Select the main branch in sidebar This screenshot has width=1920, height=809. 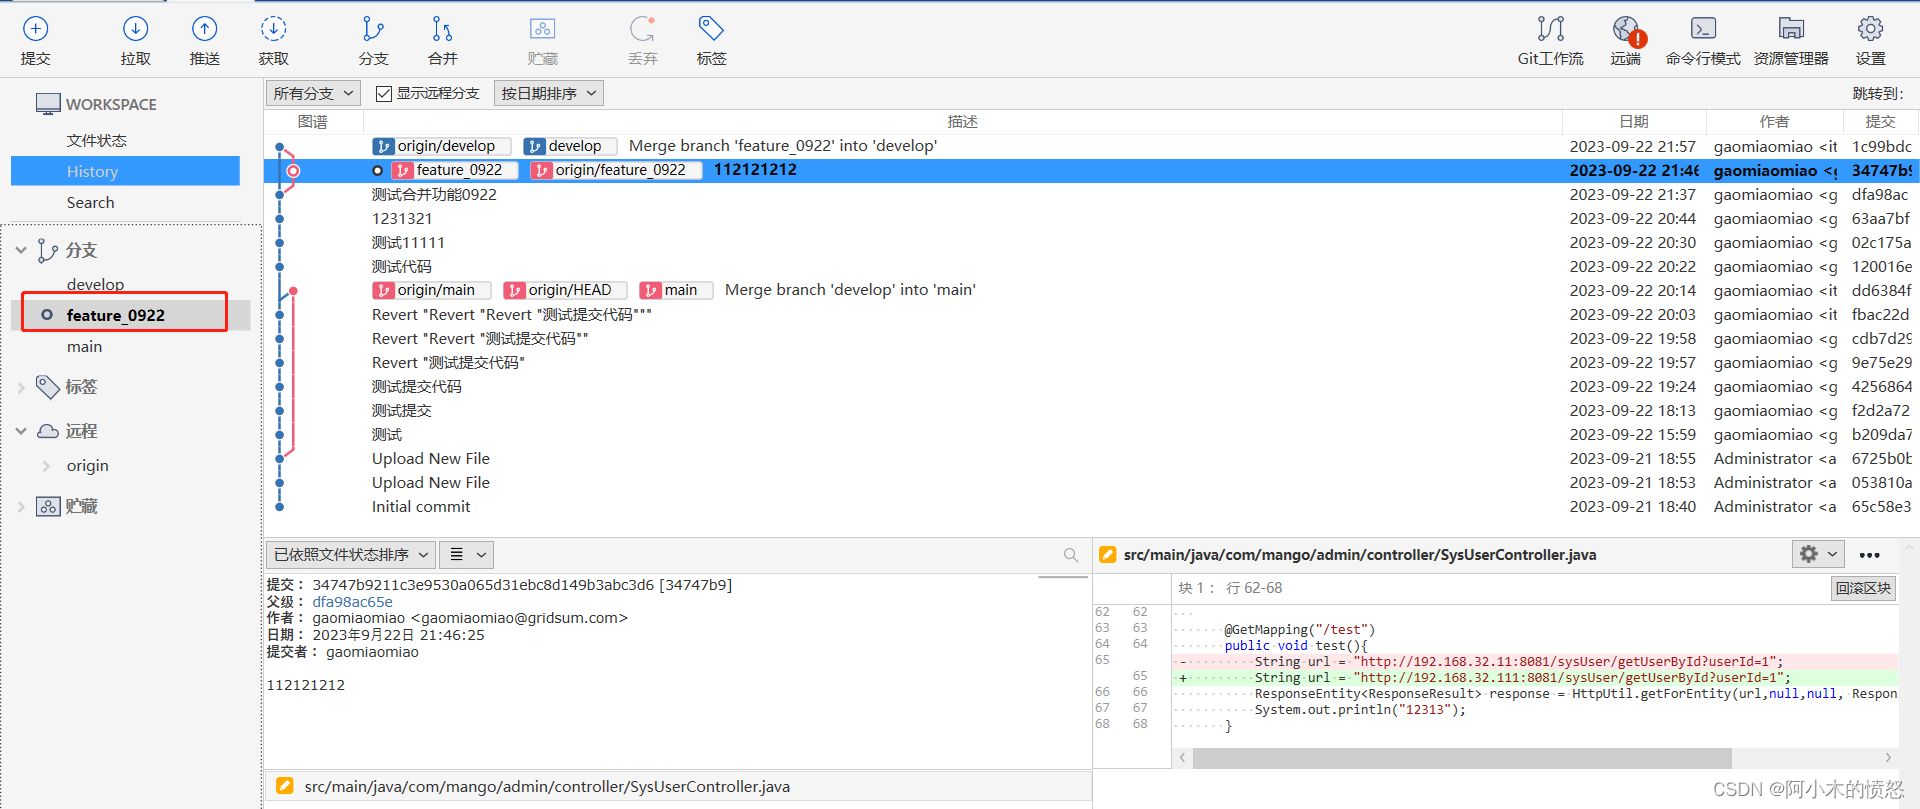[85, 347]
